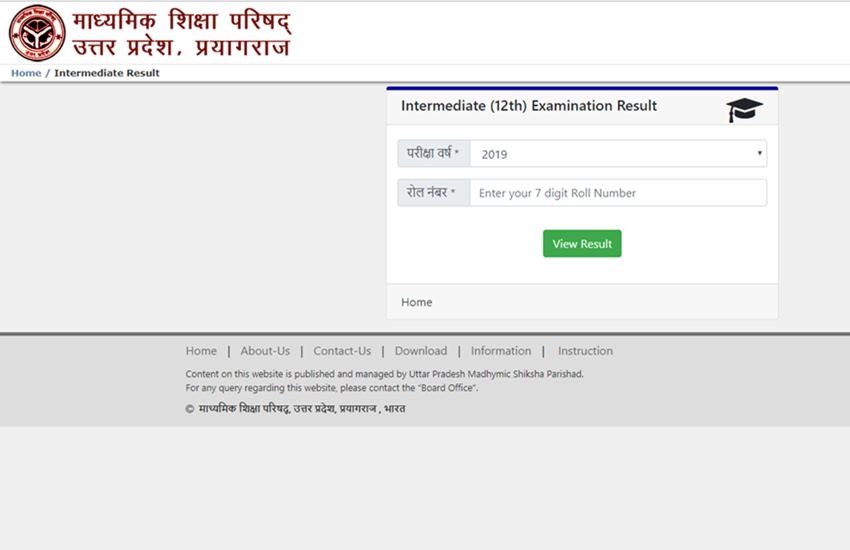Visit the Contact-Us footer link
The image size is (850, 550).
342,351
